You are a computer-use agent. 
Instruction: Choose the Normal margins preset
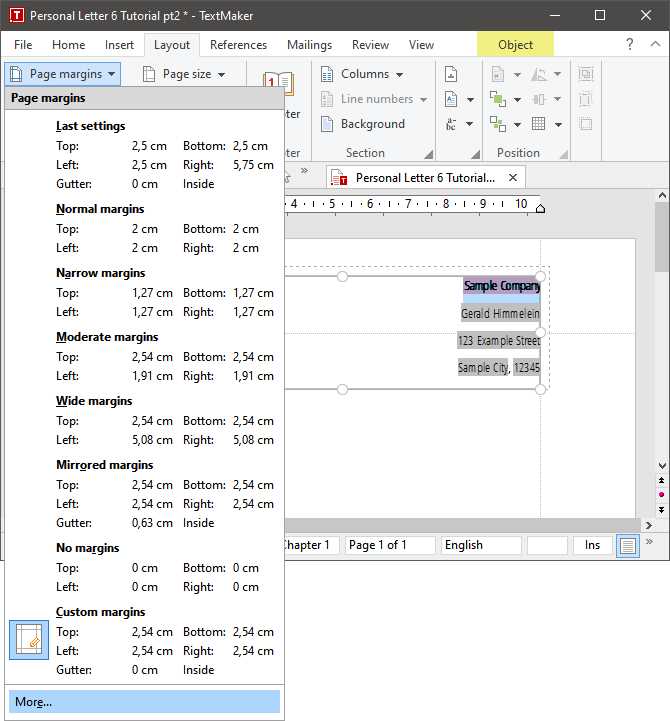(x=144, y=229)
